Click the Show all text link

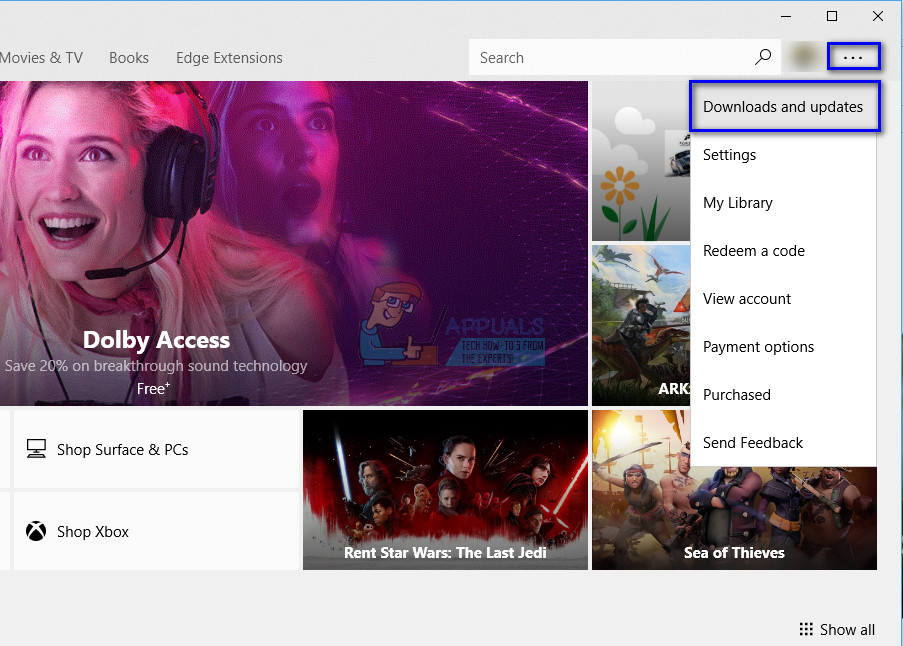(847, 629)
